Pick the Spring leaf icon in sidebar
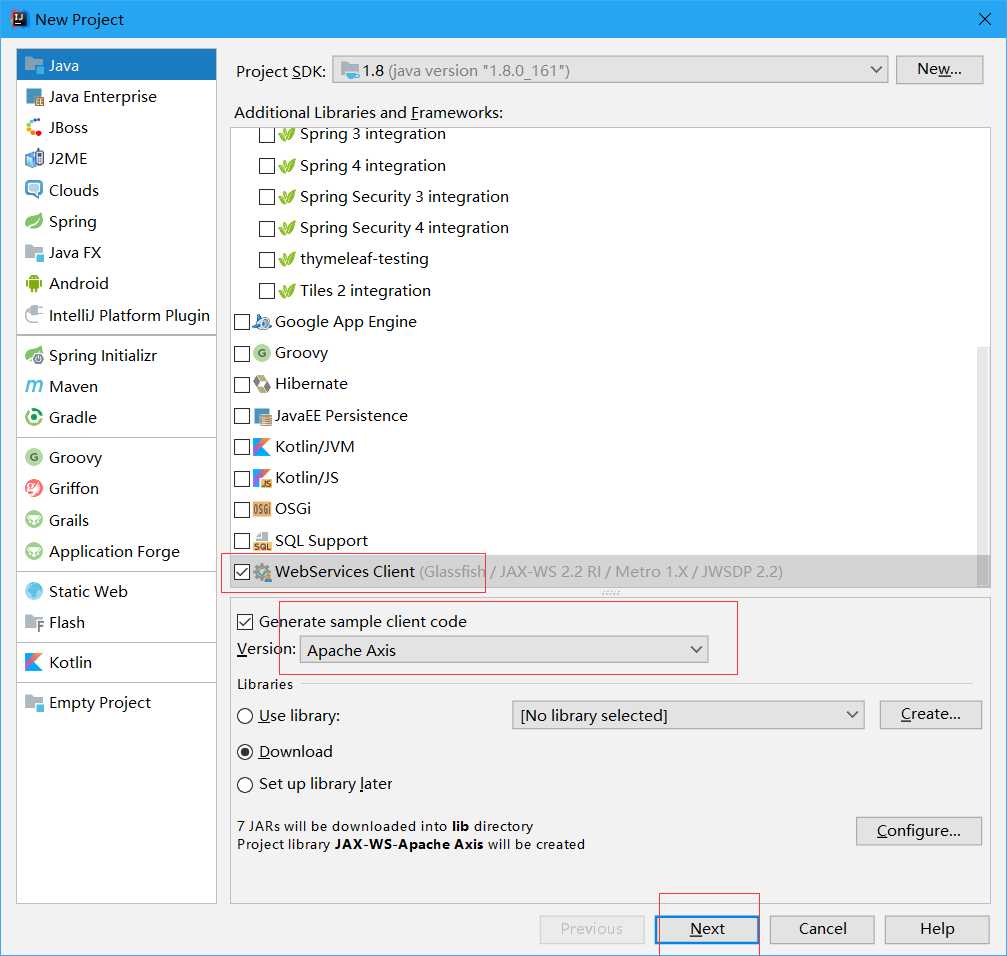The width and height of the screenshot is (1007, 956). pos(34,222)
